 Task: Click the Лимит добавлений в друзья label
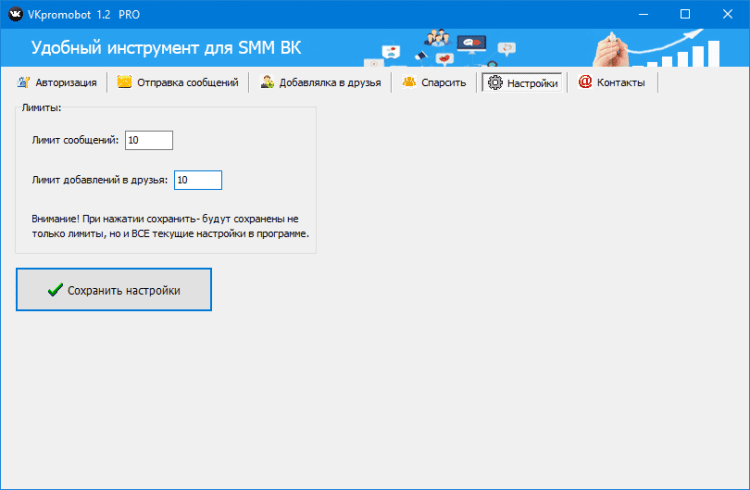coord(100,180)
